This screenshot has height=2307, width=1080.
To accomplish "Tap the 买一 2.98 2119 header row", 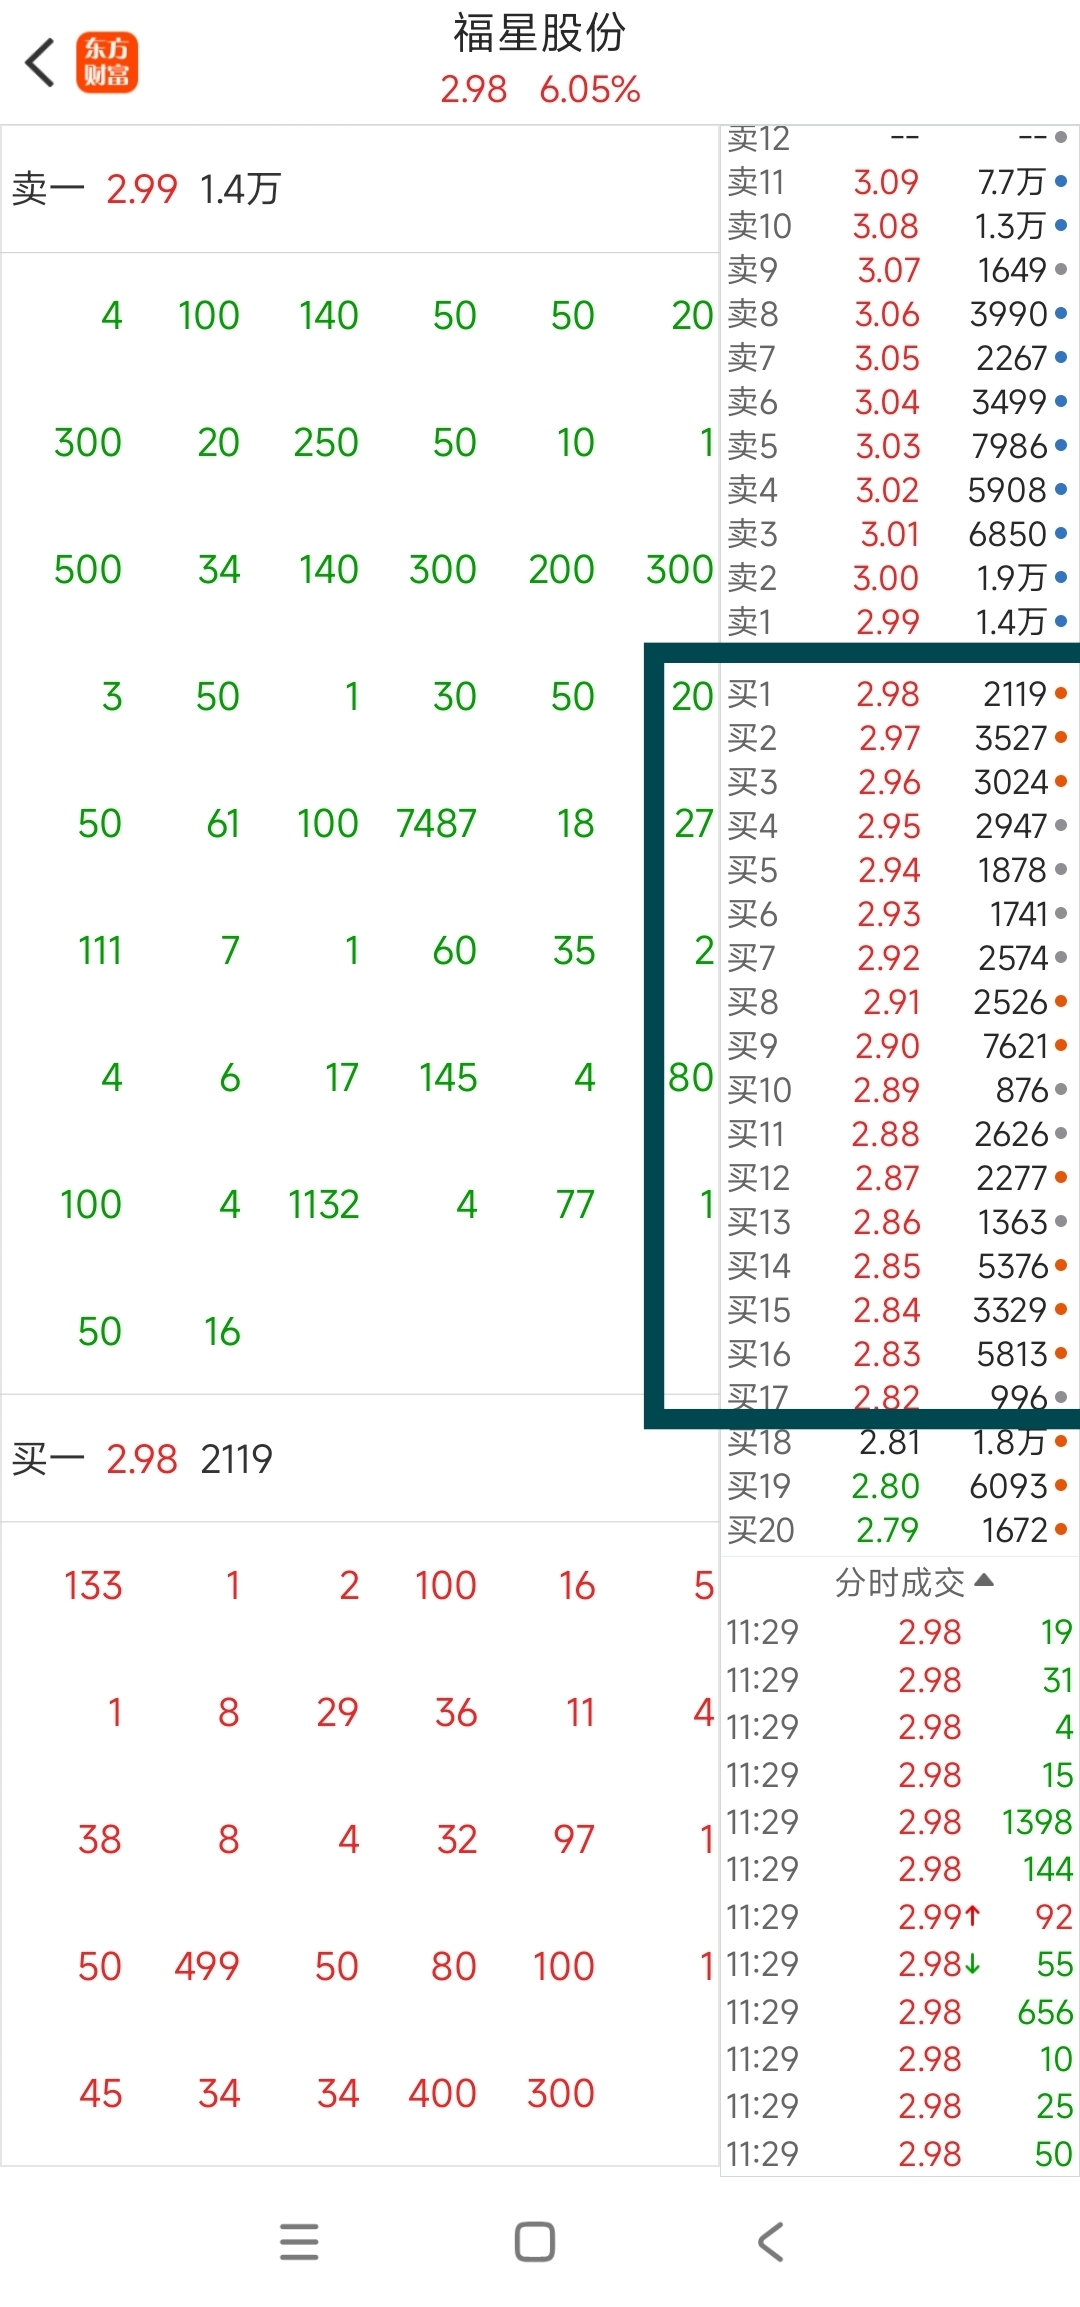I will [360, 1459].
